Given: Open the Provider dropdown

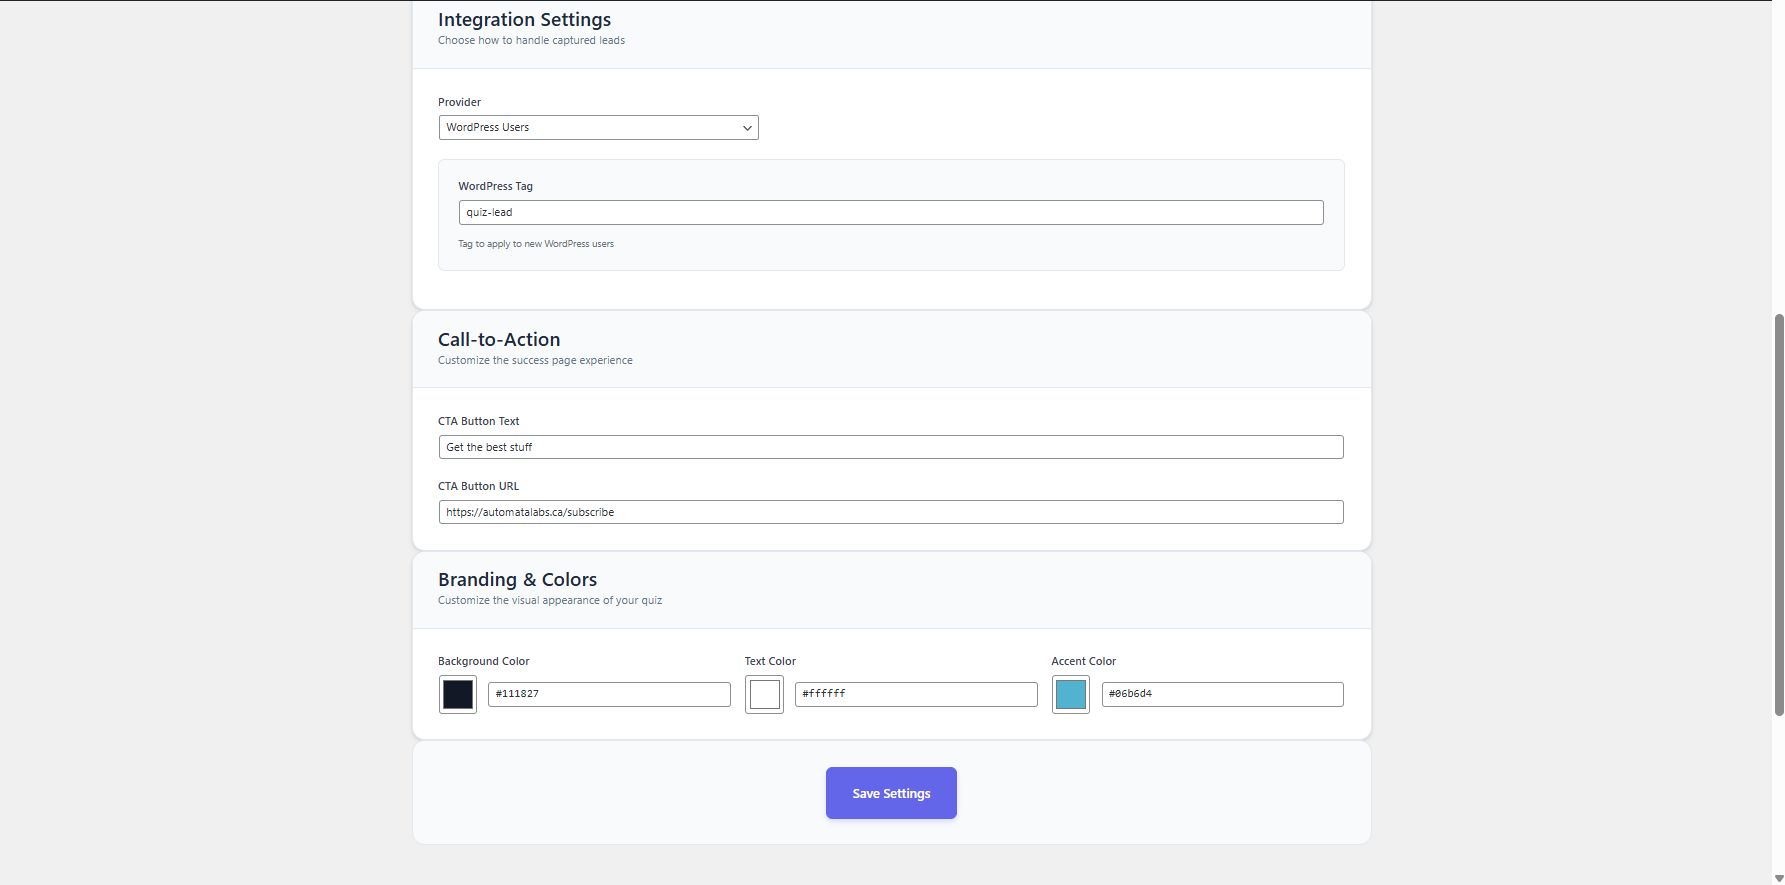Looking at the screenshot, I should click(x=598, y=128).
